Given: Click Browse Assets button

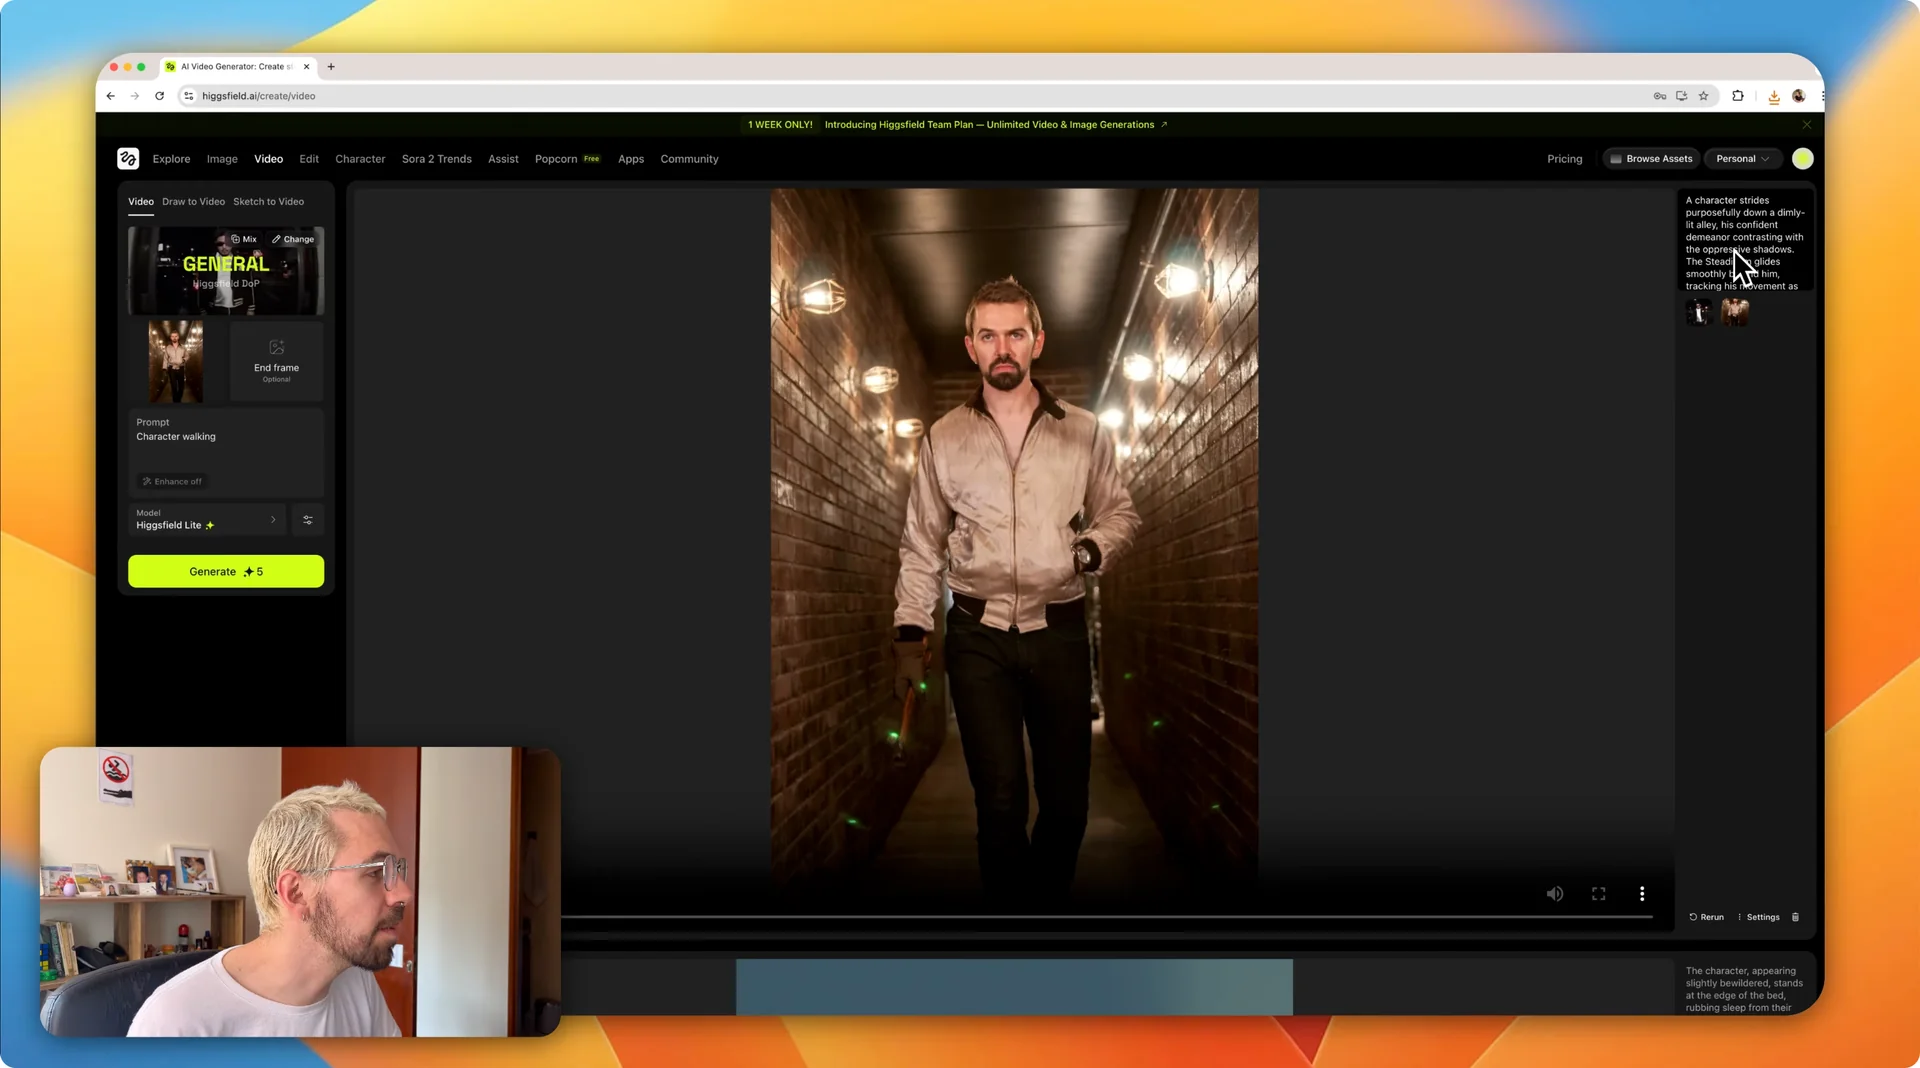Looking at the screenshot, I should point(1650,159).
